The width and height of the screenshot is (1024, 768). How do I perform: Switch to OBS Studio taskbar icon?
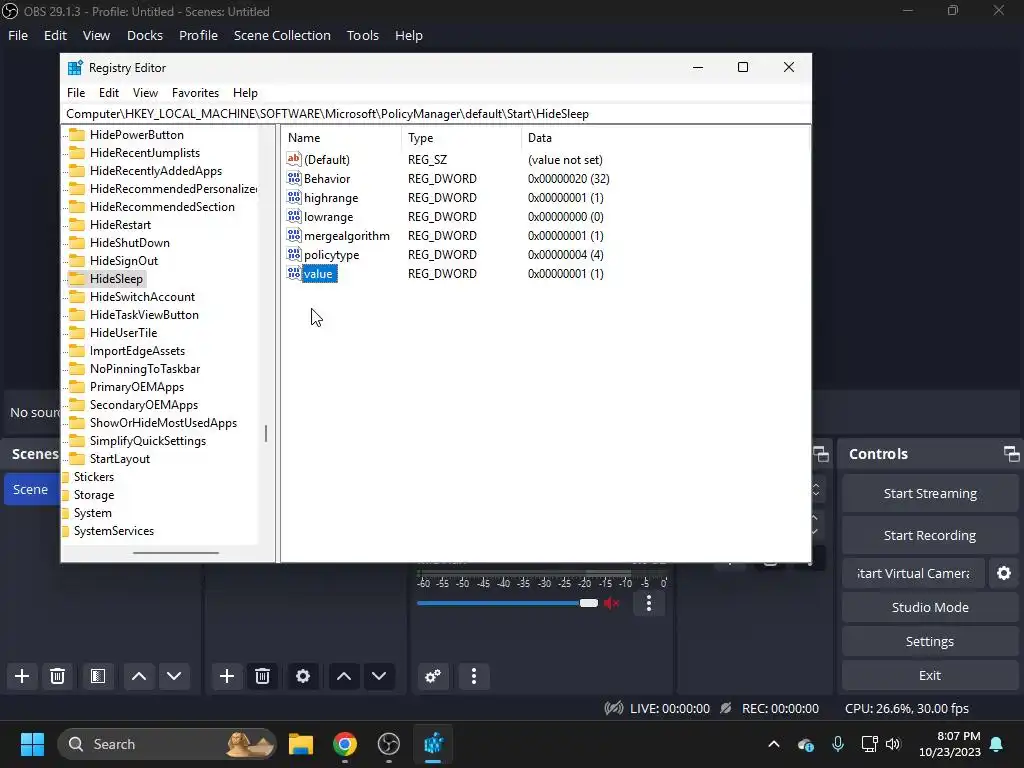[389, 744]
